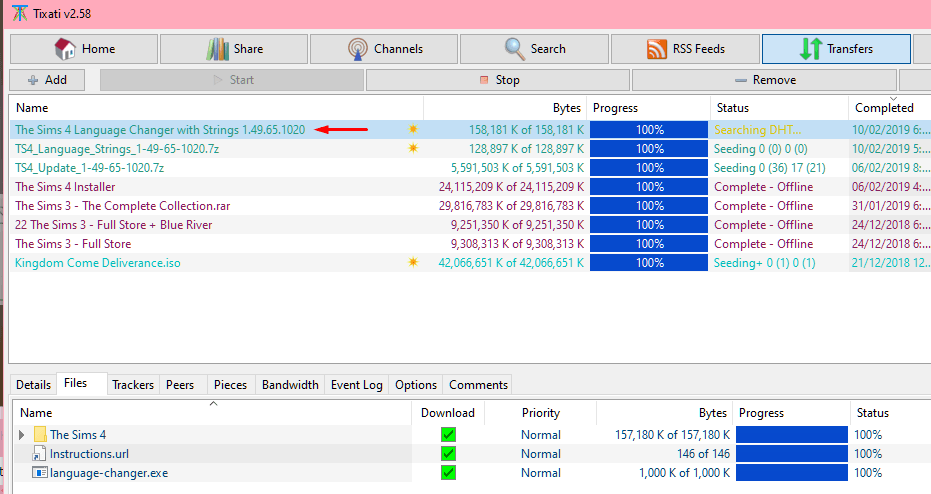Open the Share section

coord(234,49)
